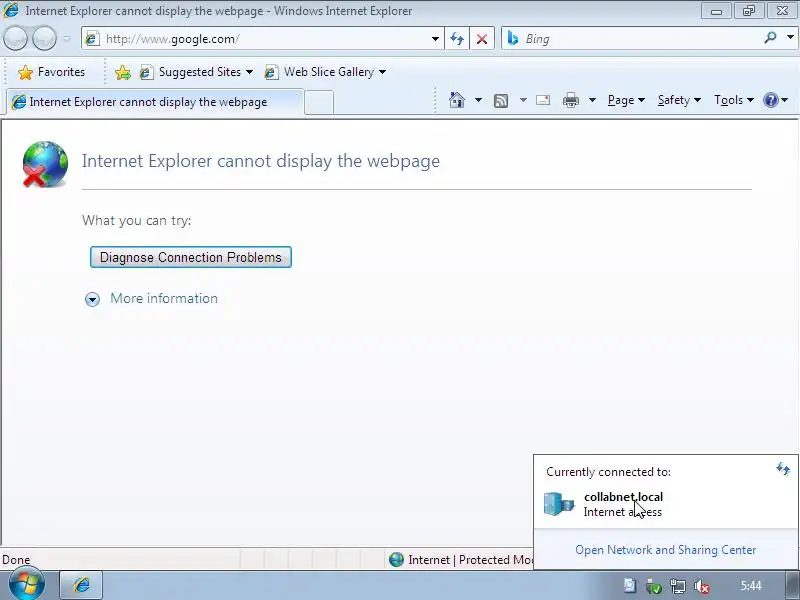Click the muted volume tray icon
The image size is (800, 600).
coord(702,587)
